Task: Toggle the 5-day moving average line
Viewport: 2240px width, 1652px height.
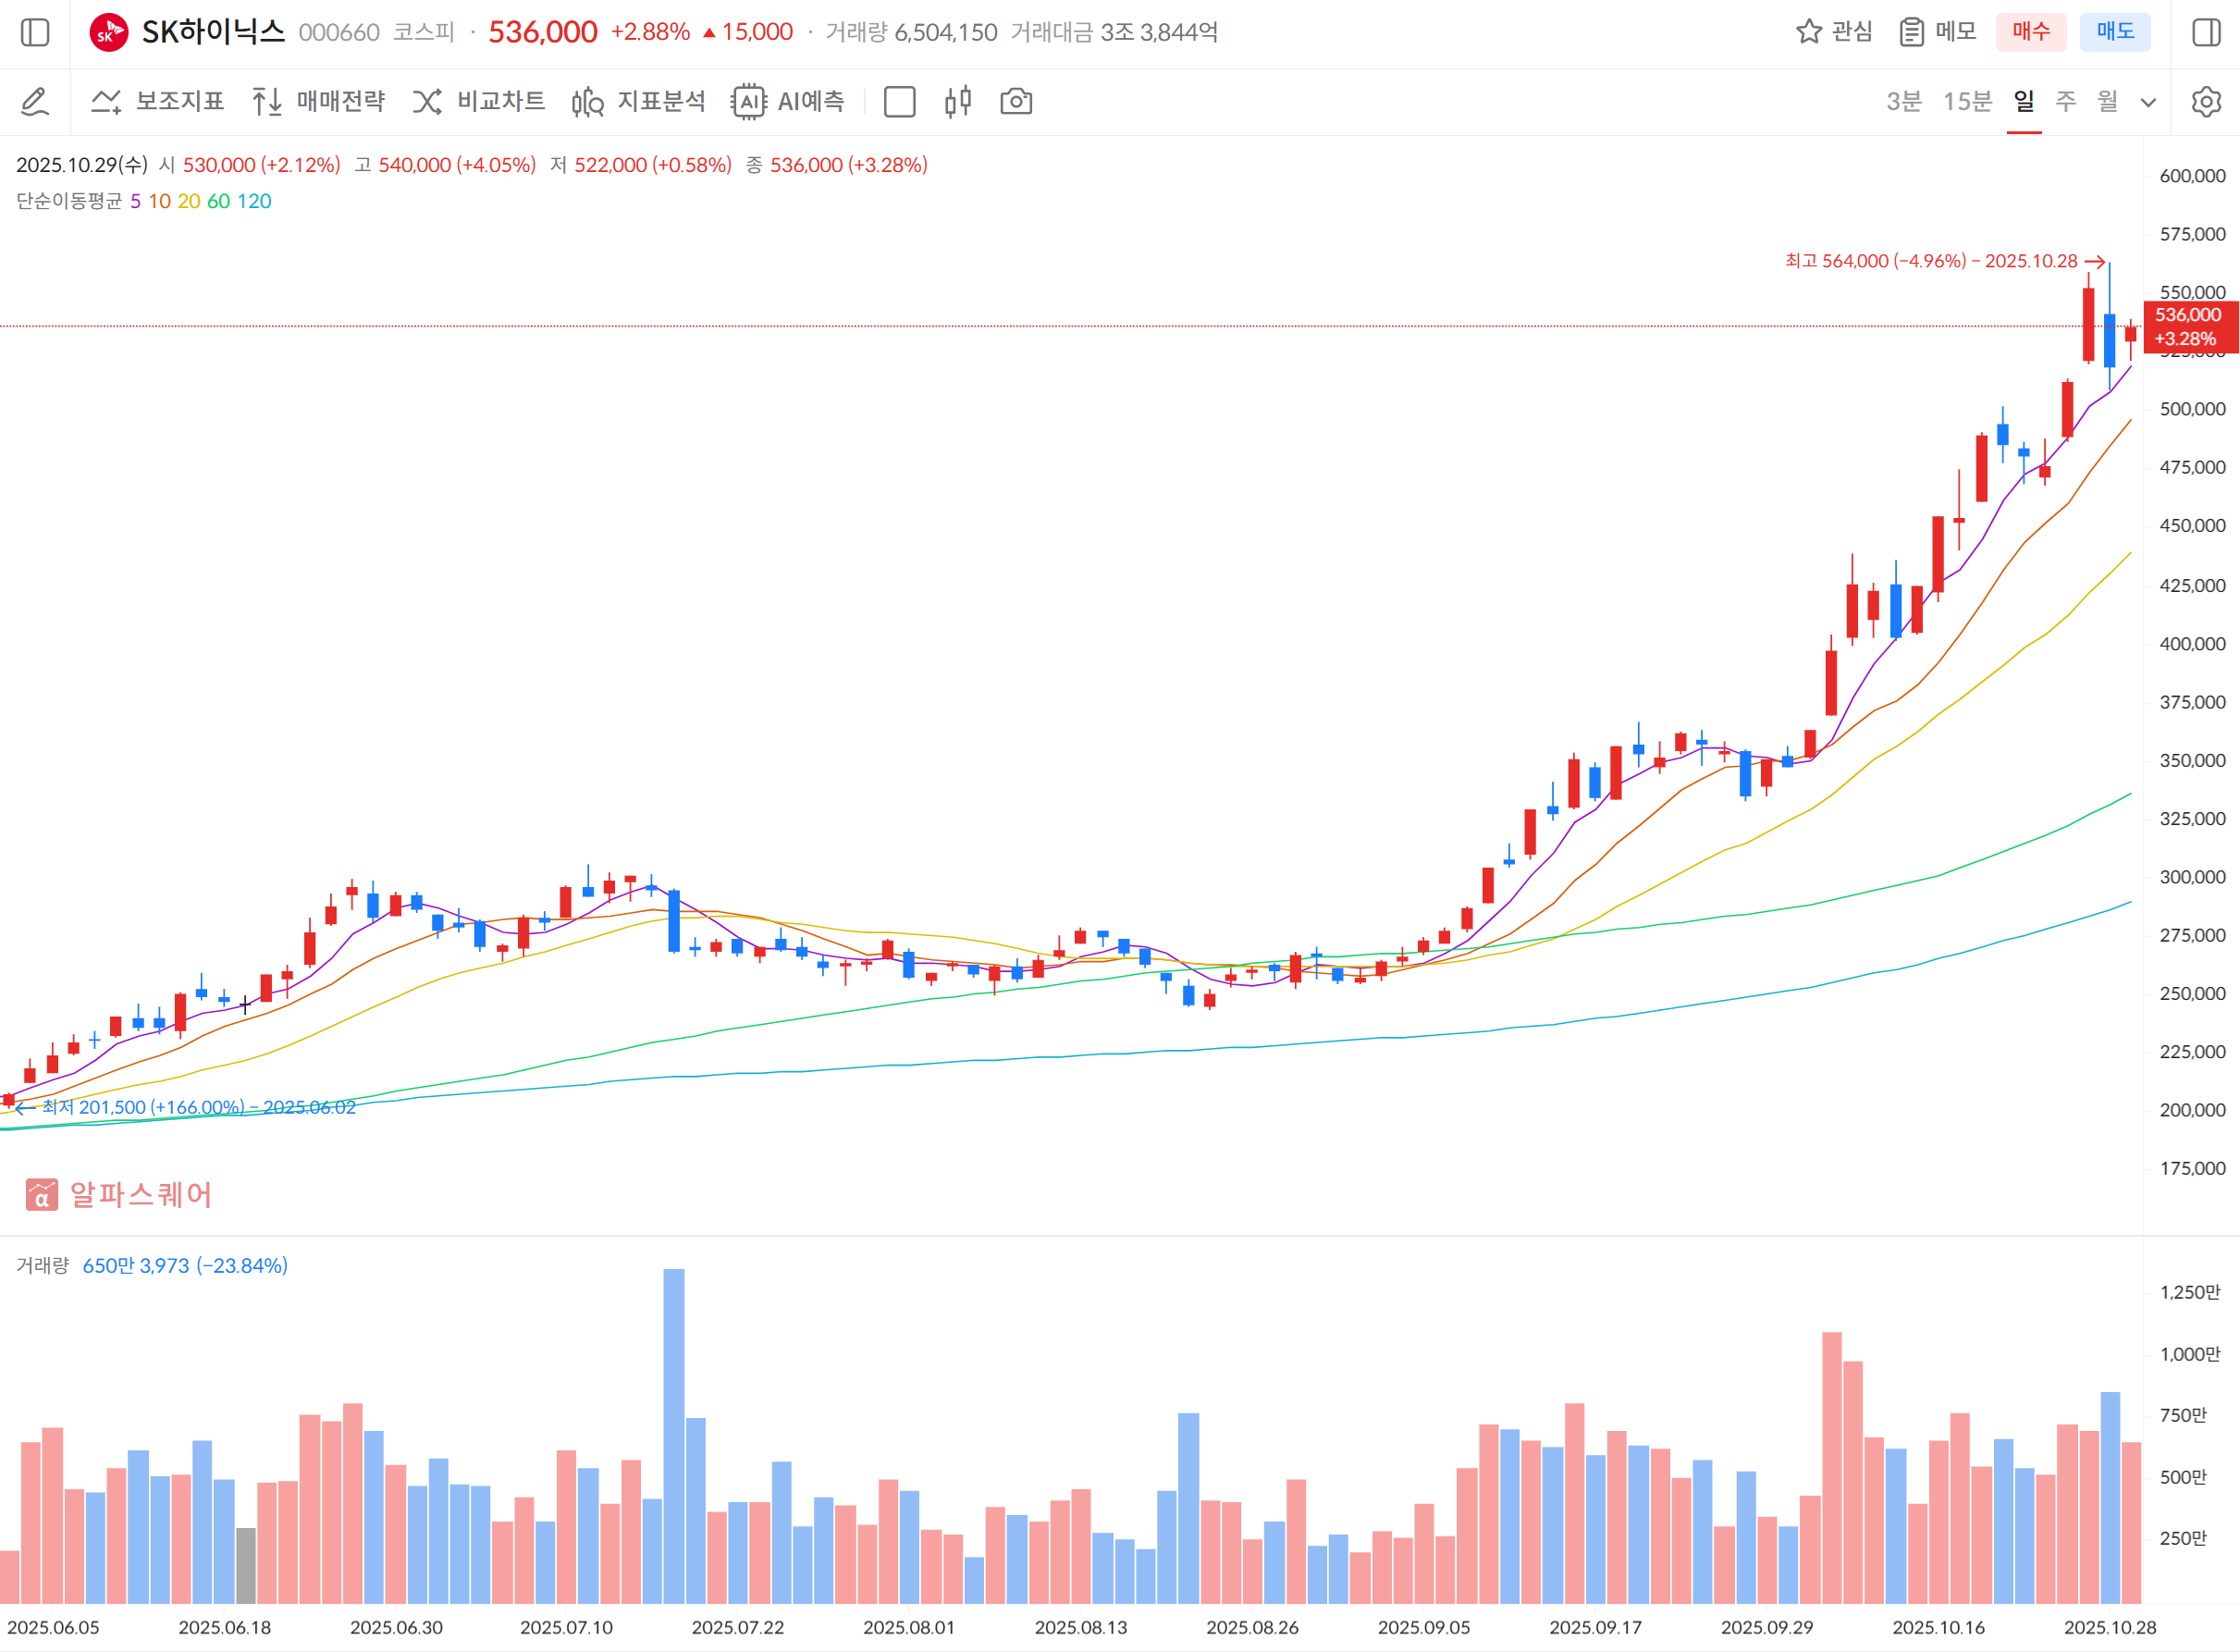Action: point(135,201)
